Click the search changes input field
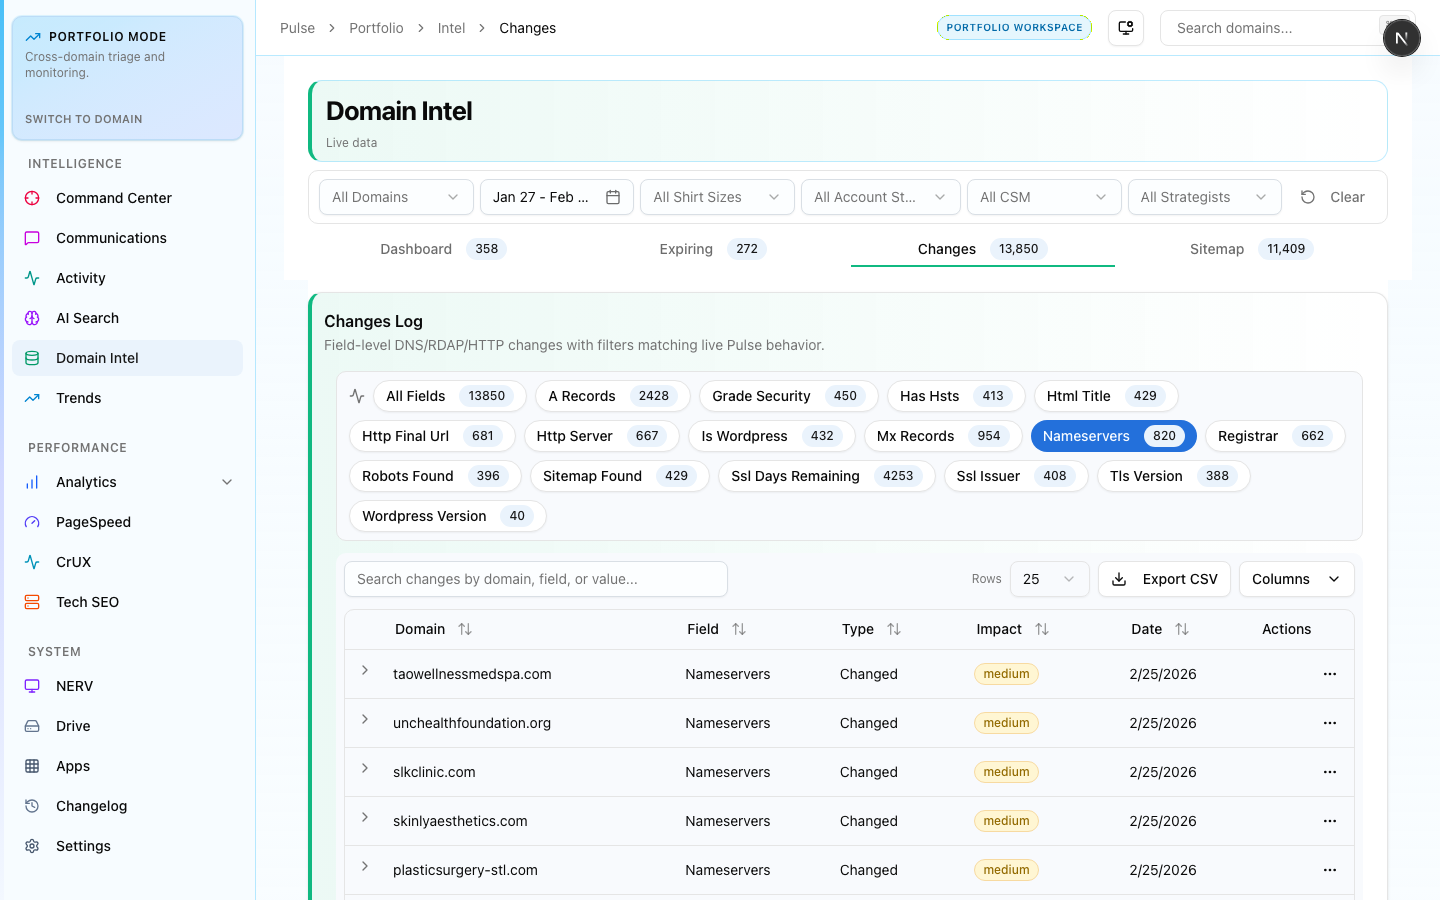Screen dimensions: 1440x900 [x=535, y=579]
